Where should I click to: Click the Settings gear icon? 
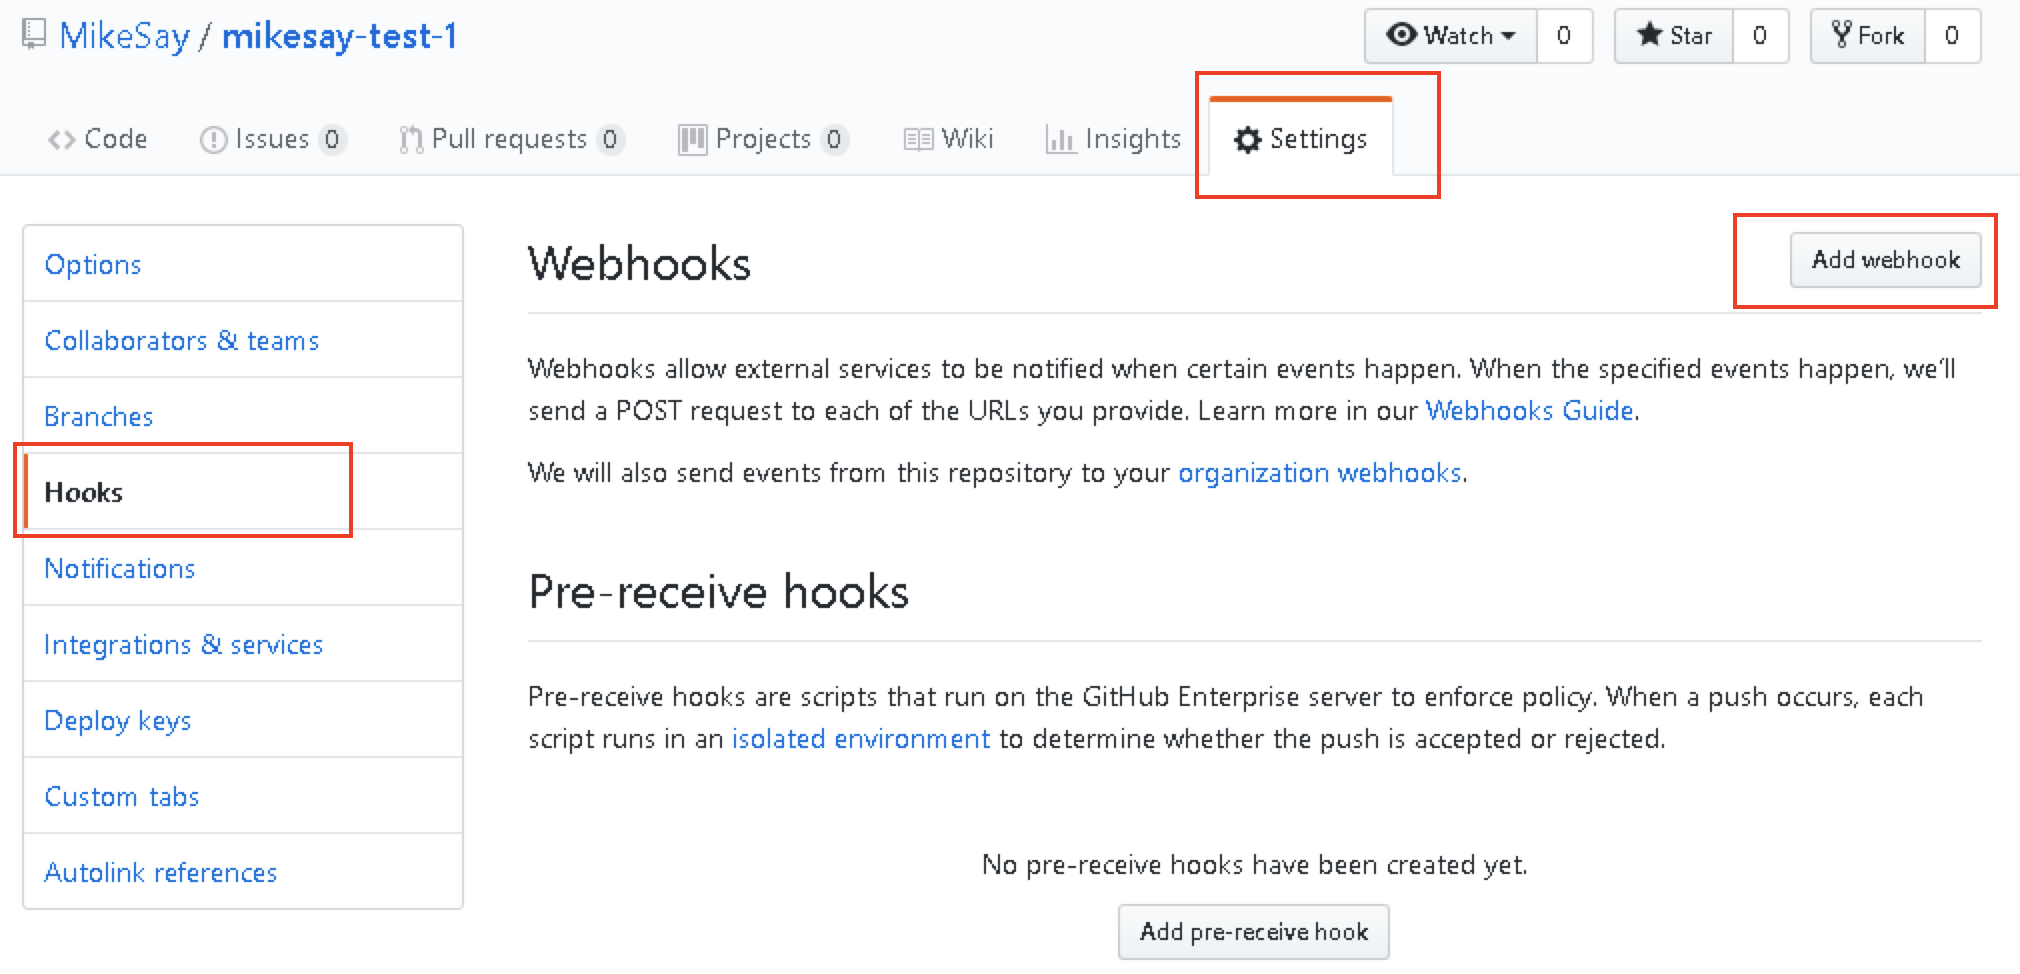click(1247, 140)
